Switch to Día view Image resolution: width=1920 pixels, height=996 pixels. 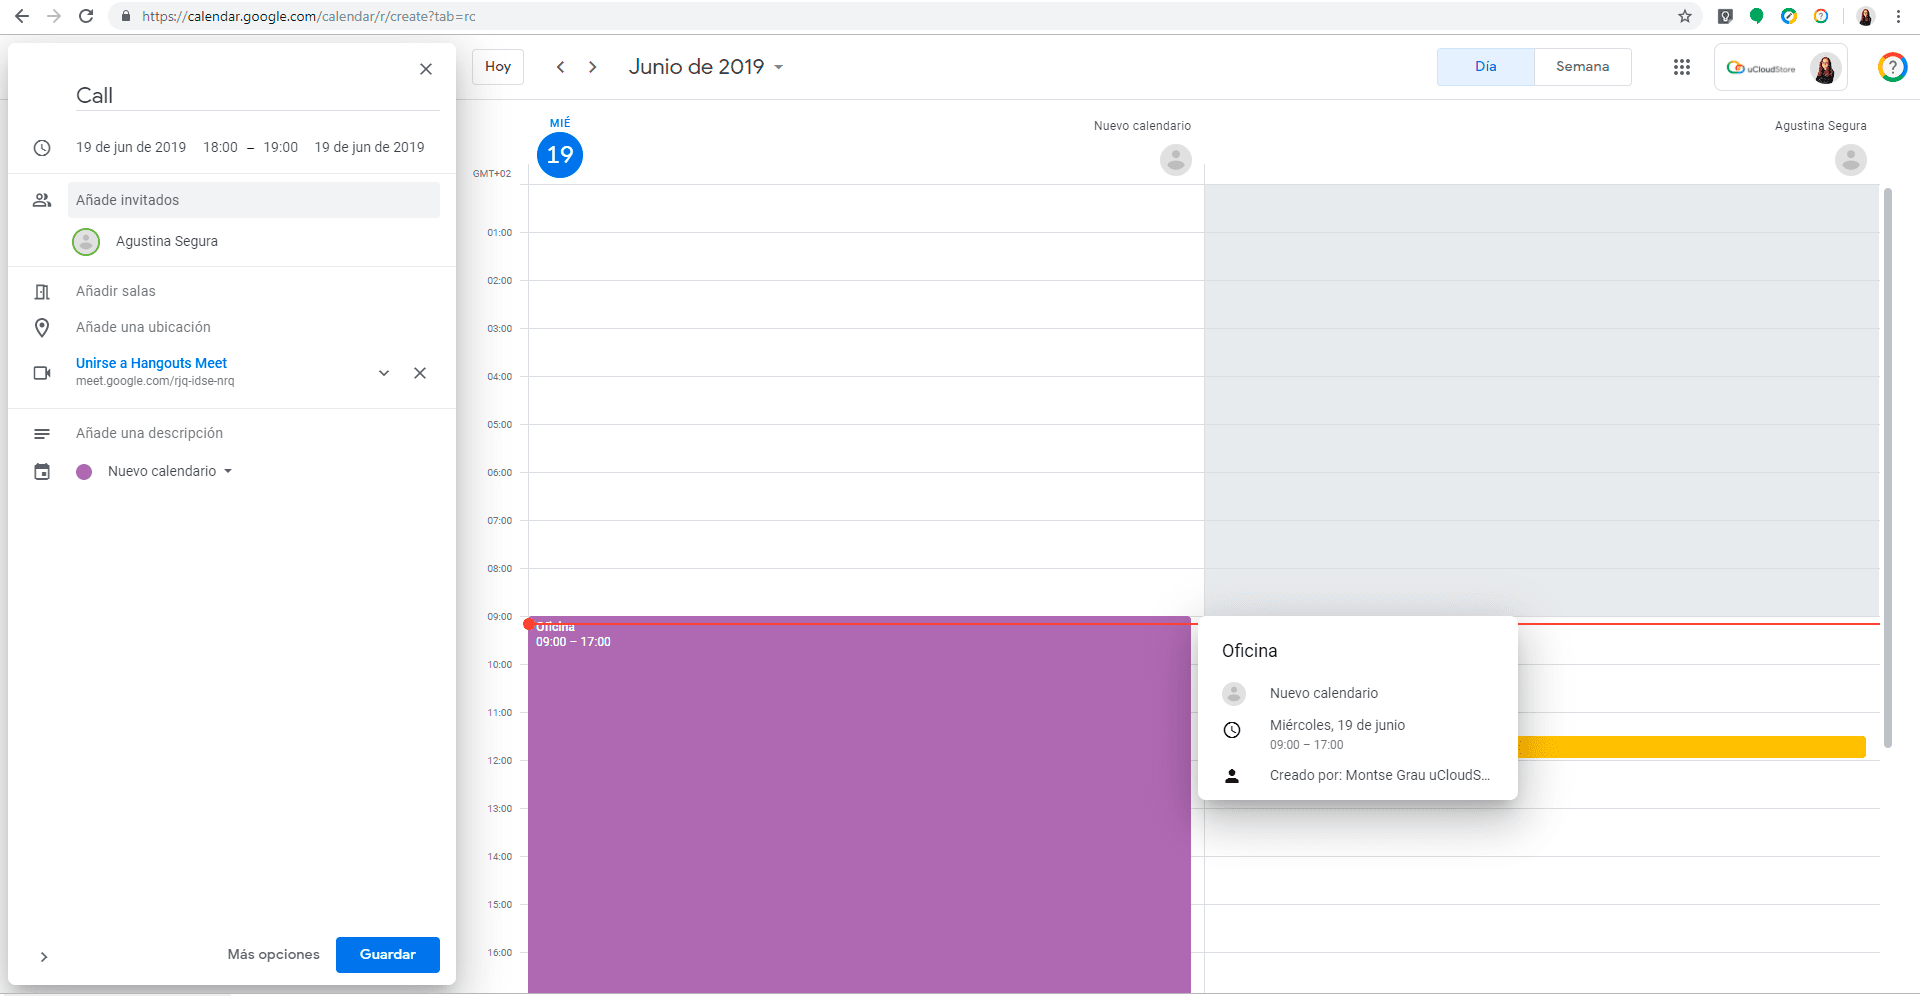coord(1485,67)
